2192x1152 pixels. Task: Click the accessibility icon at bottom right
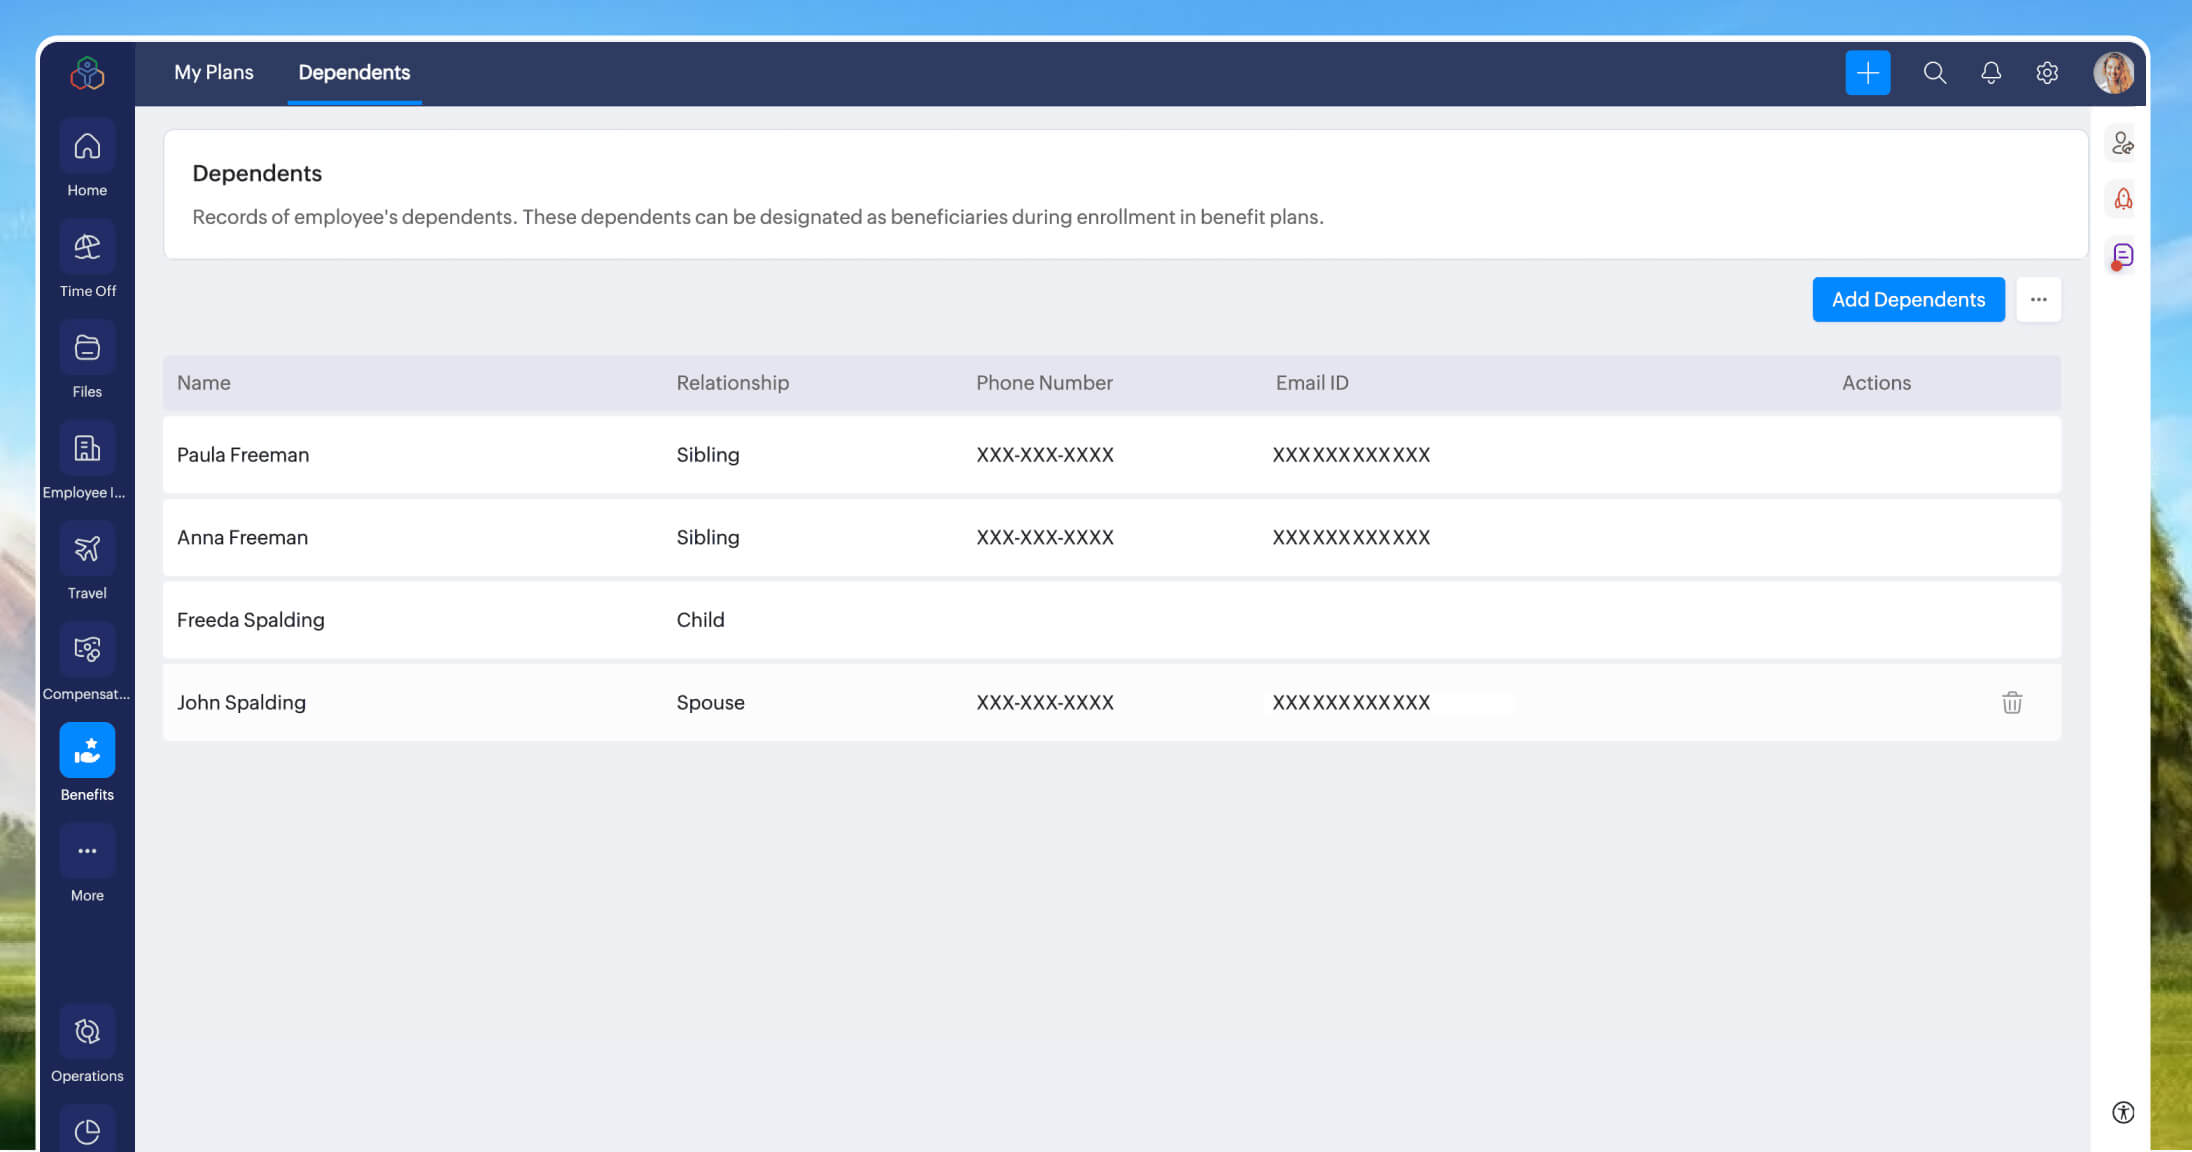pyautogui.click(x=2122, y=1112)
